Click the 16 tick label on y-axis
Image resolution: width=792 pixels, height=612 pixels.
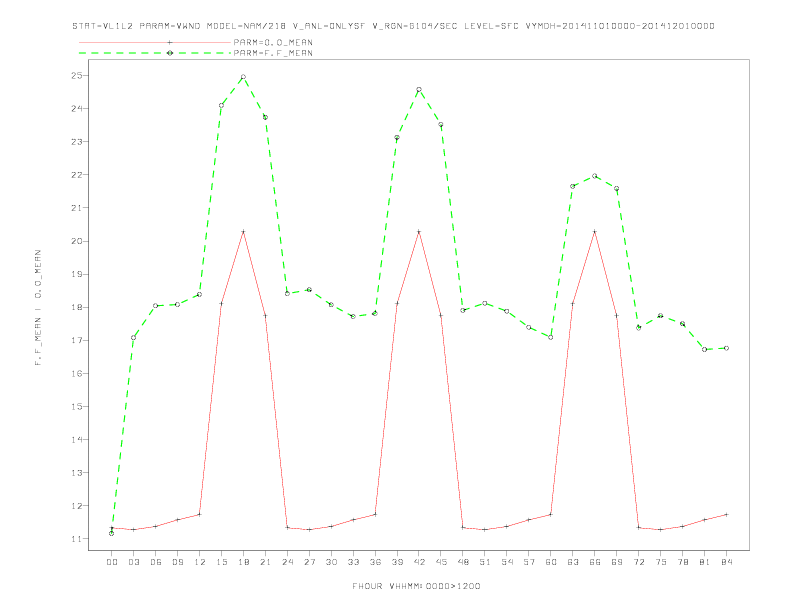(x=77, y=374)
